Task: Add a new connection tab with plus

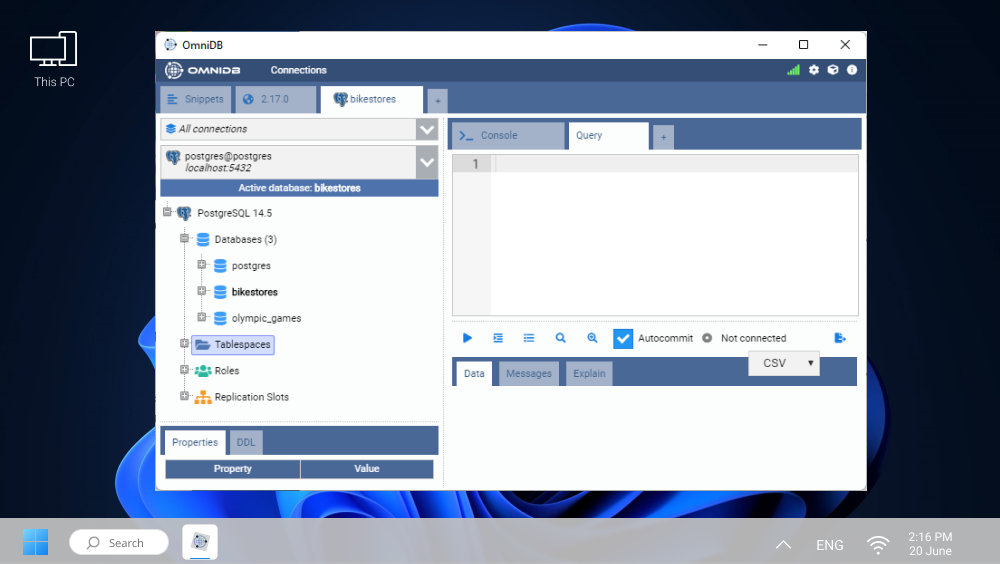Action: (x=438, y=101)
